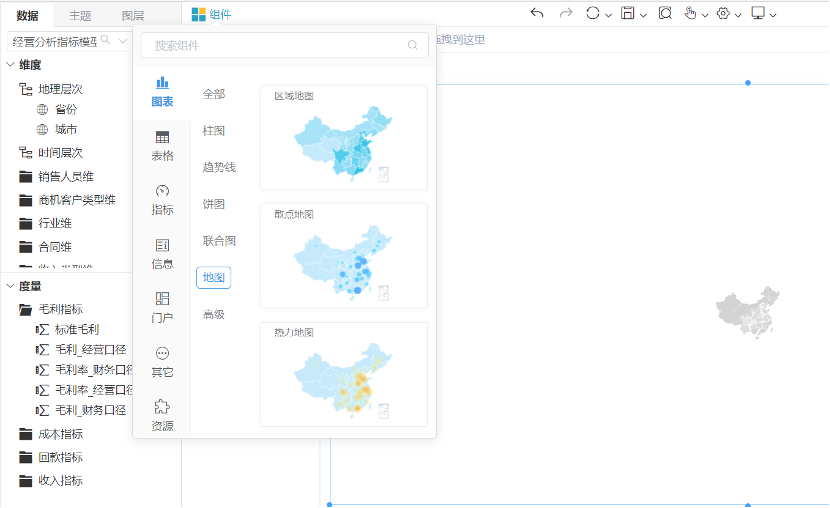
Task: Select the 毛利率_经营口径 measure
Action: [x=84, y=390]
